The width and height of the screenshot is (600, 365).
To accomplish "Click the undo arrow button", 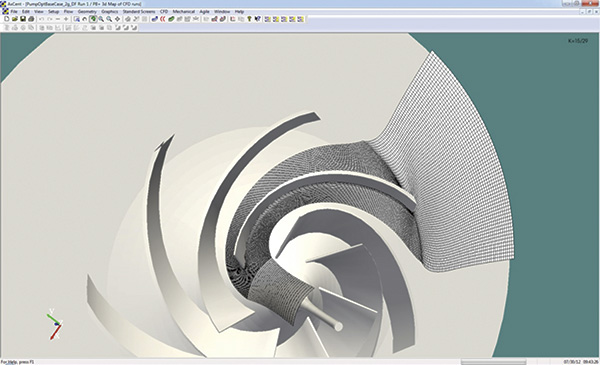I will tap(41, 19).
